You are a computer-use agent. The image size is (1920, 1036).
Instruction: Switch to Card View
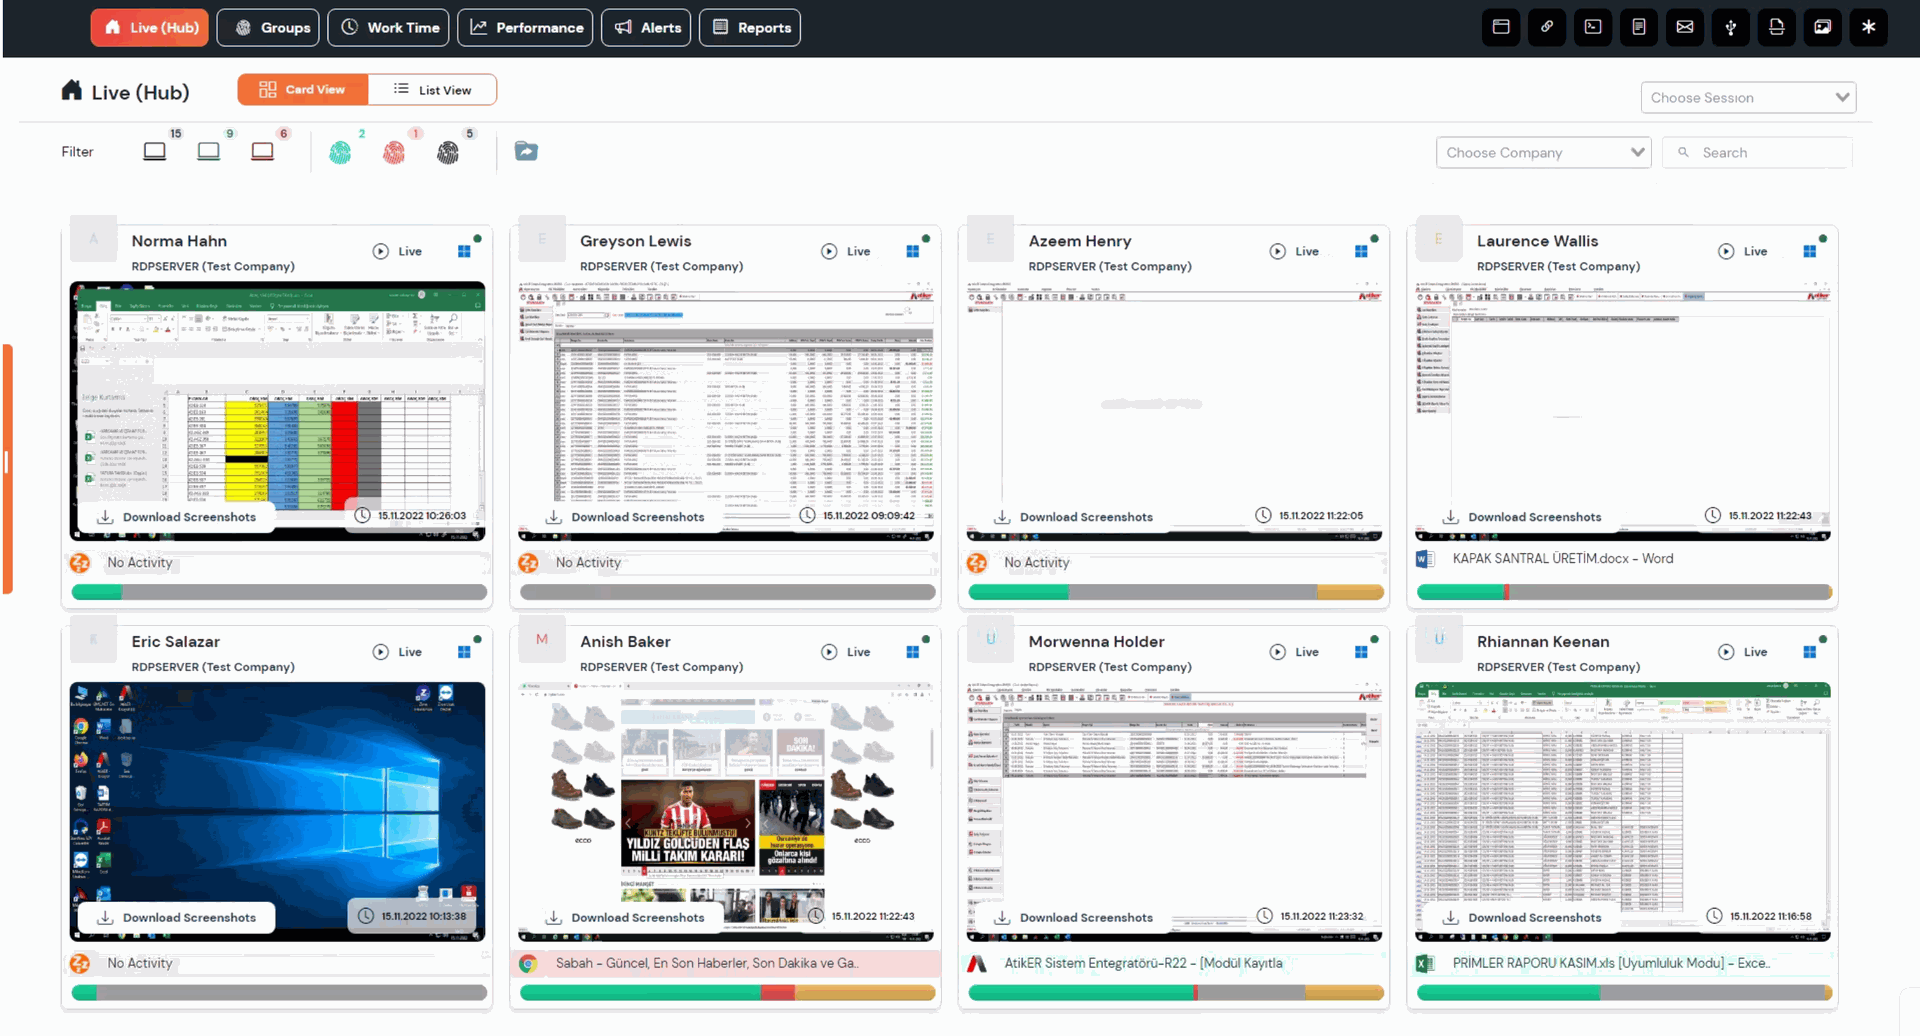303,90
